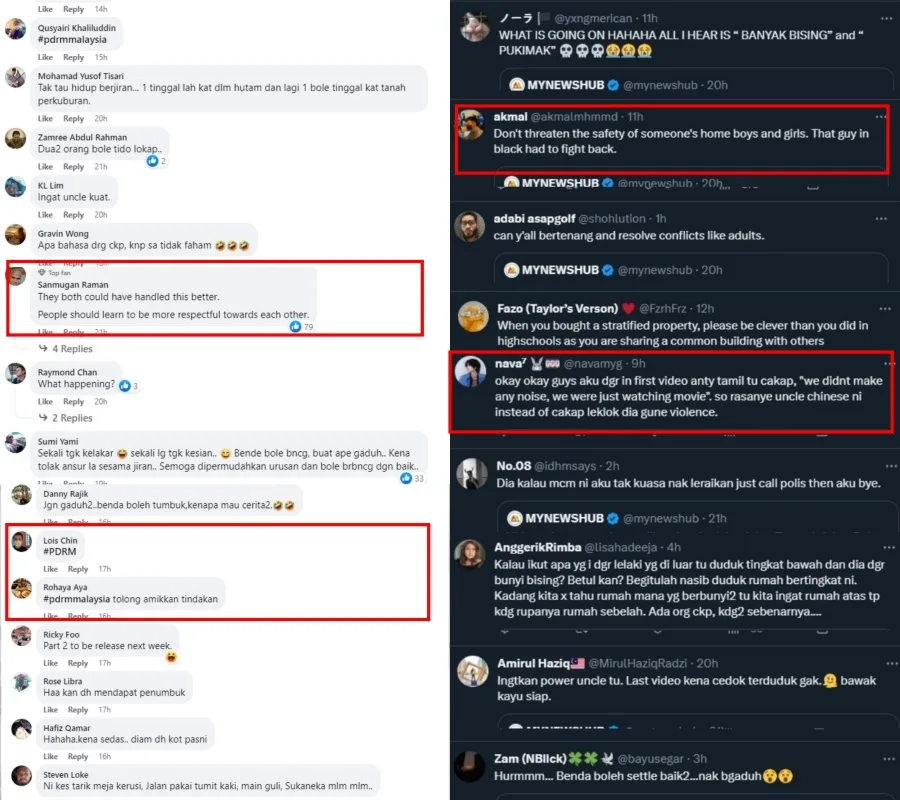900x800 pixels.
Task: Click the laughing emoji reaction on Ricky Foo's comment
Action: (172, 657)
